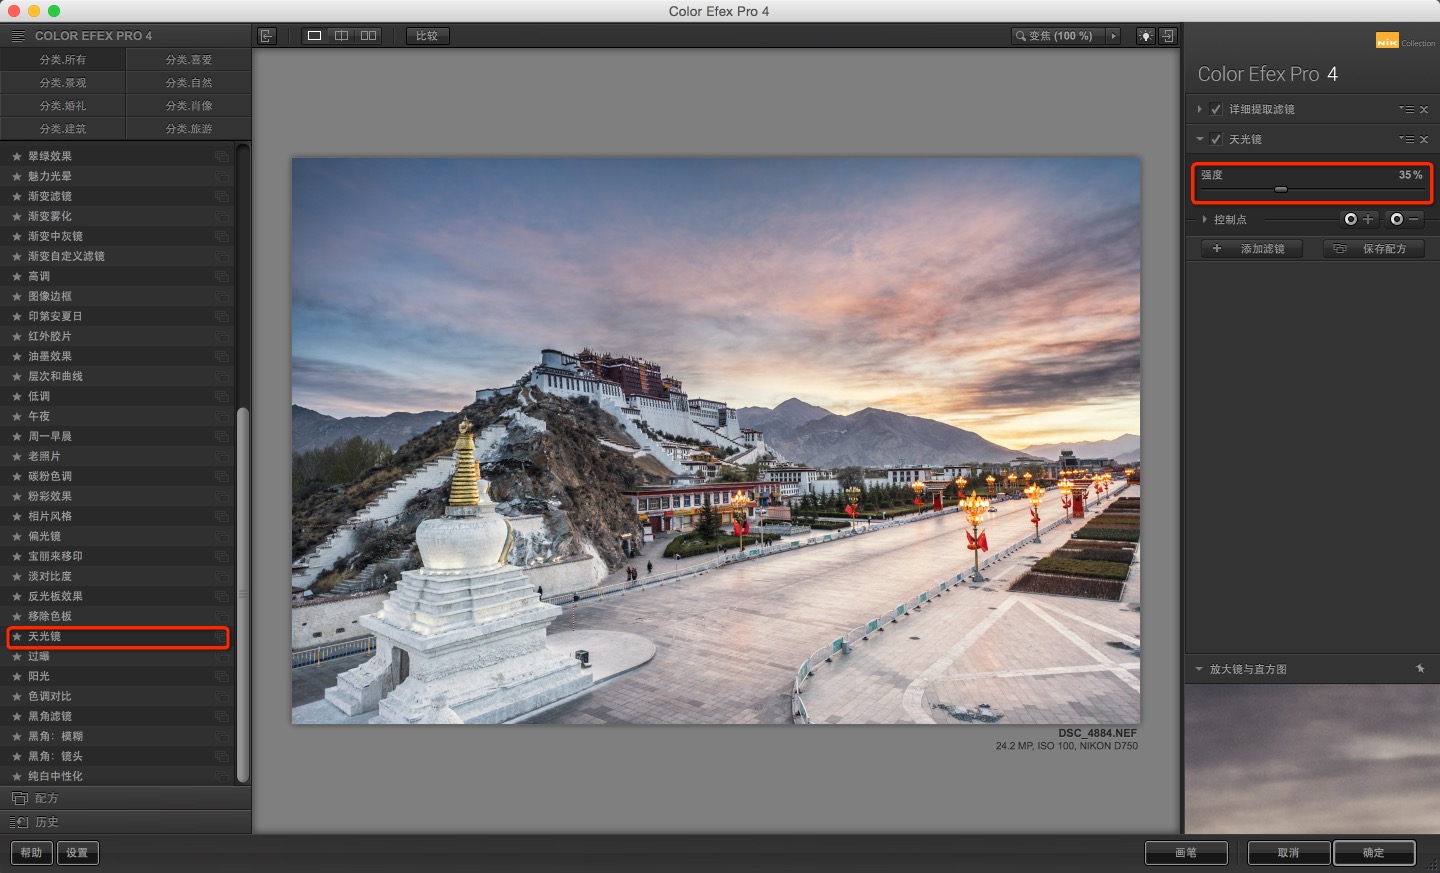Favorite star for 油墨效果 filter
1440x873 pixels.
(x=17, y=357)
